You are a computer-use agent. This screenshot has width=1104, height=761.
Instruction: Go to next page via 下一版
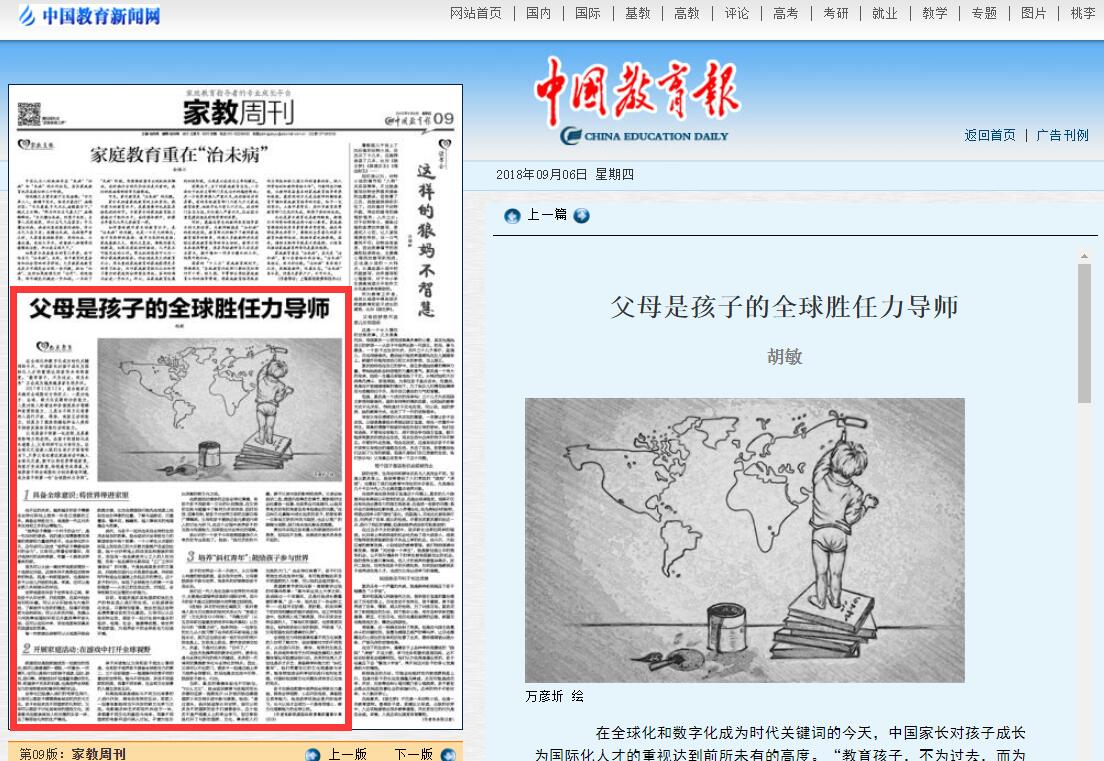(x=413, y=754)
